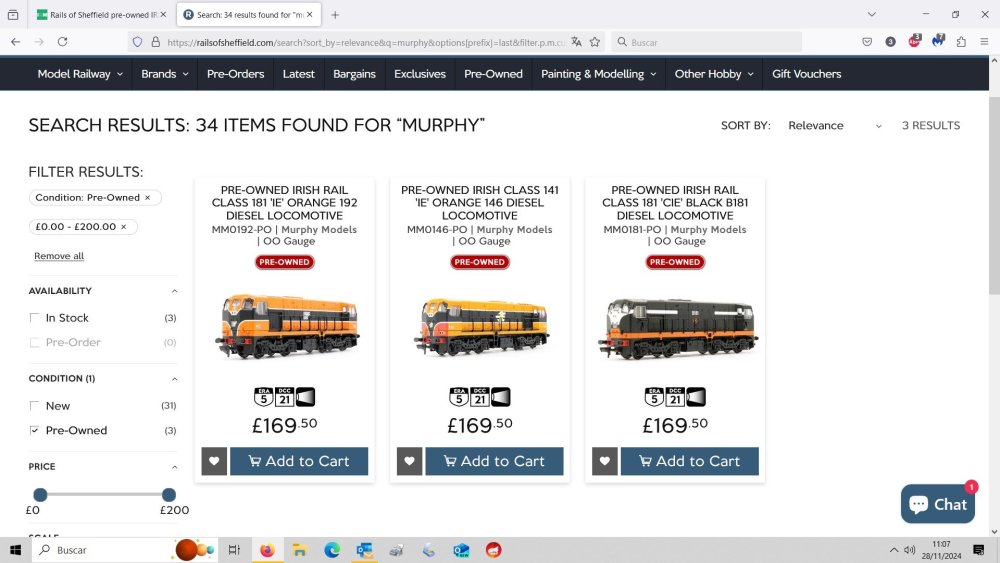
Task: Open Firefox from the taskbar
Action: coord(267,550)
